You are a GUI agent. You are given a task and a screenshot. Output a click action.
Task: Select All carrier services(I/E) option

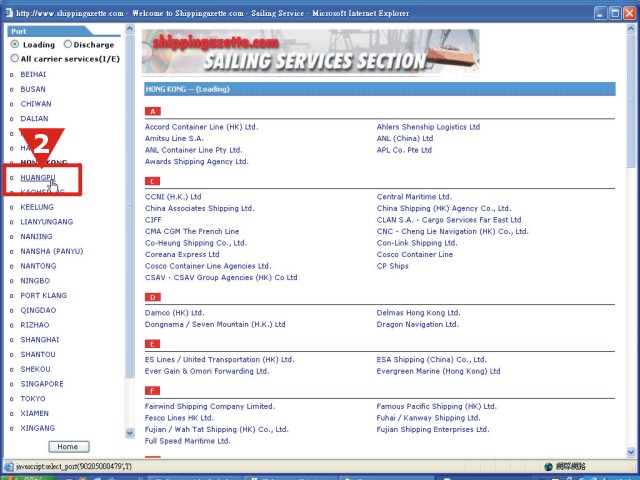pos(15,58)
